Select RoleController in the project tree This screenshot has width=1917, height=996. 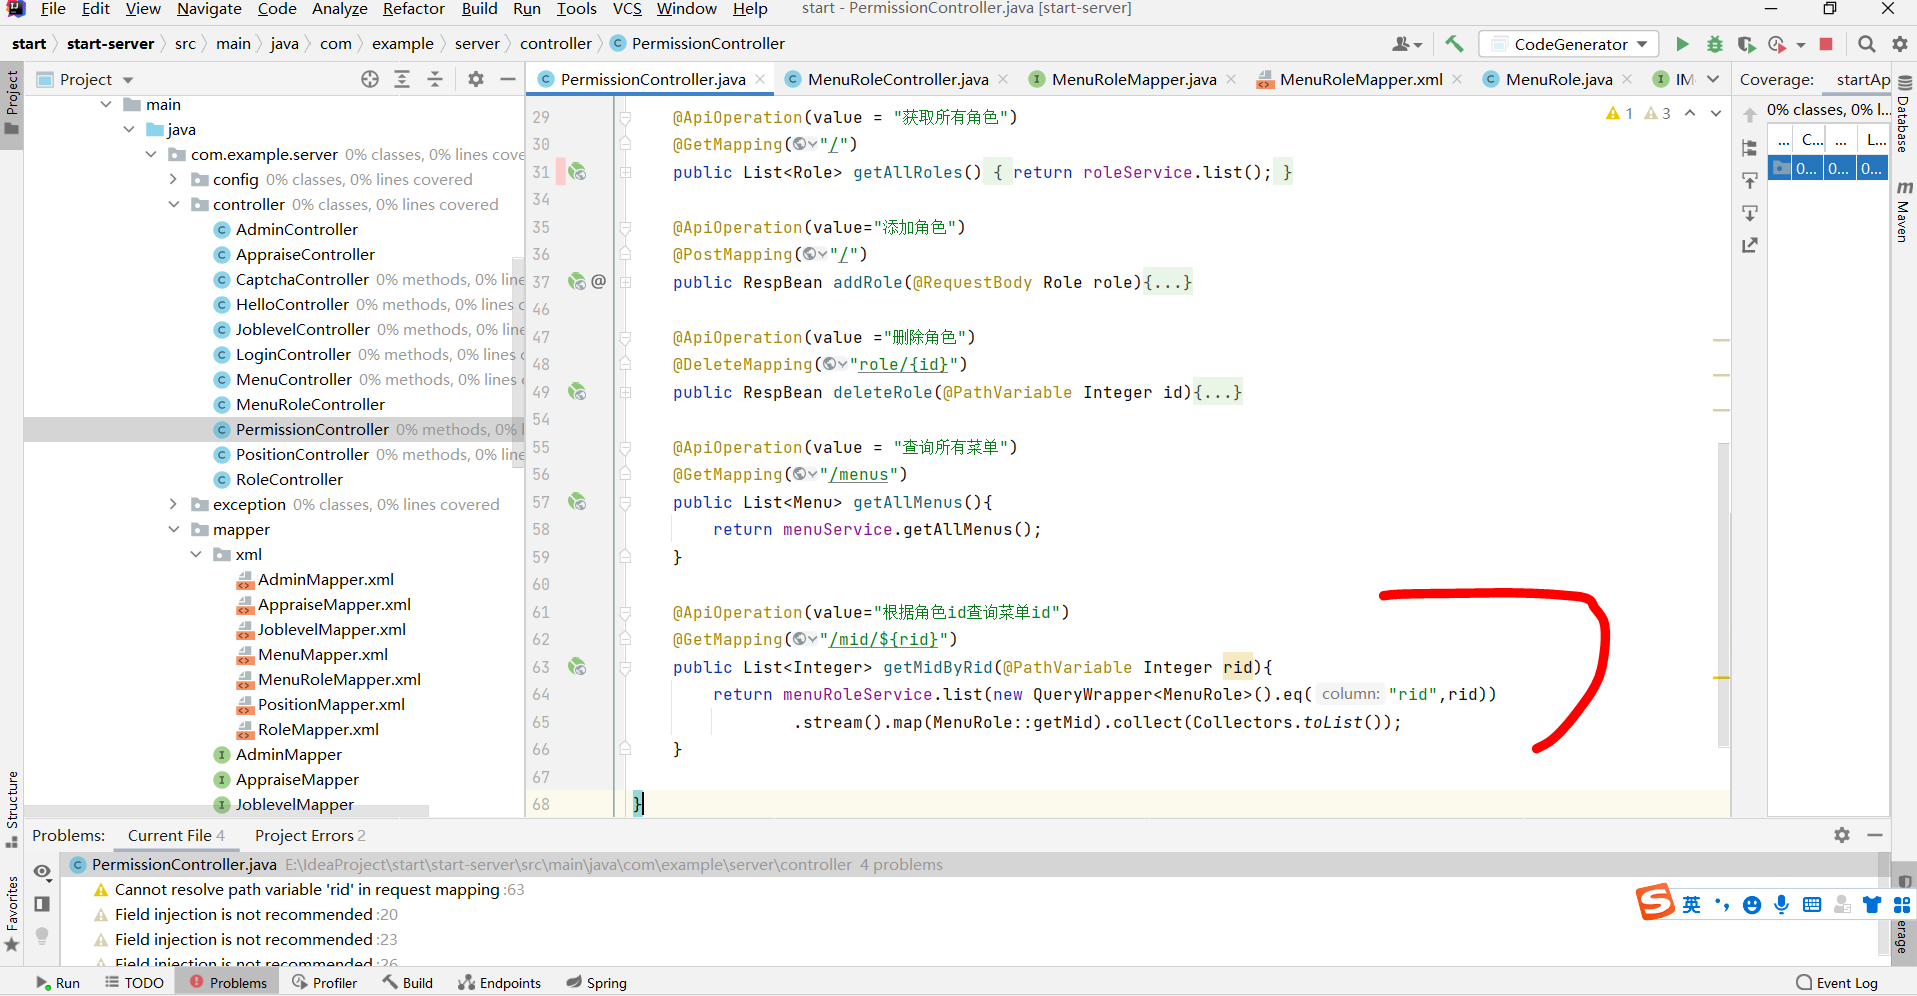point(289,479)
